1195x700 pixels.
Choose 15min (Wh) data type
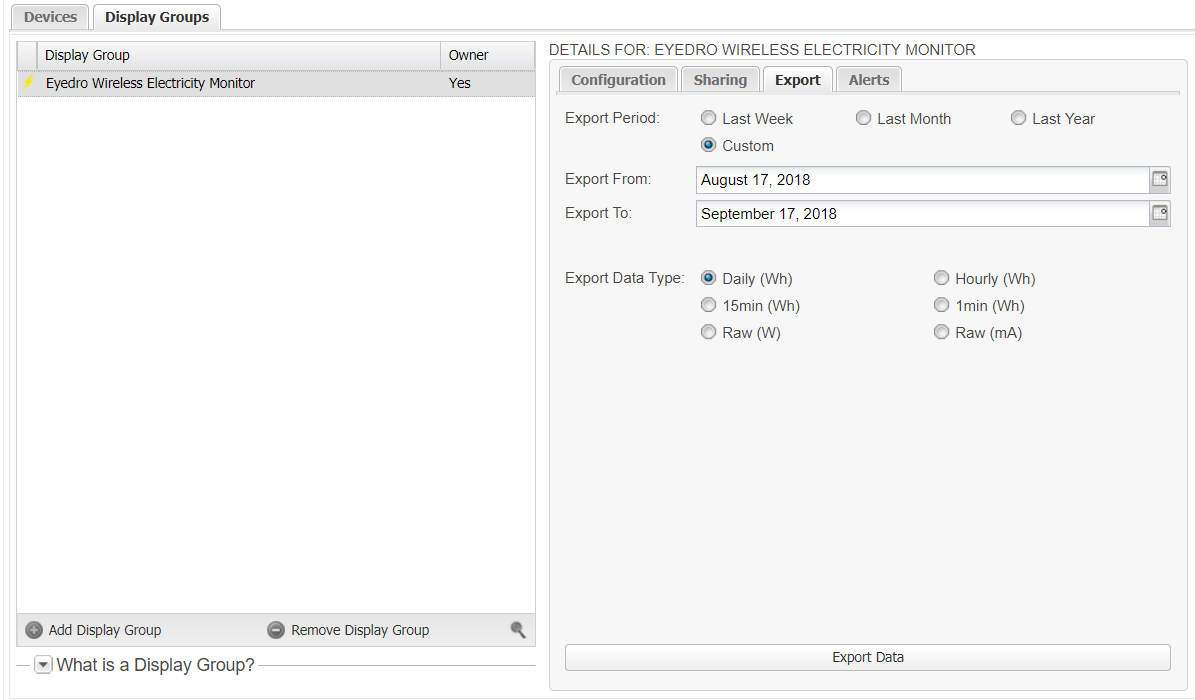709,305
